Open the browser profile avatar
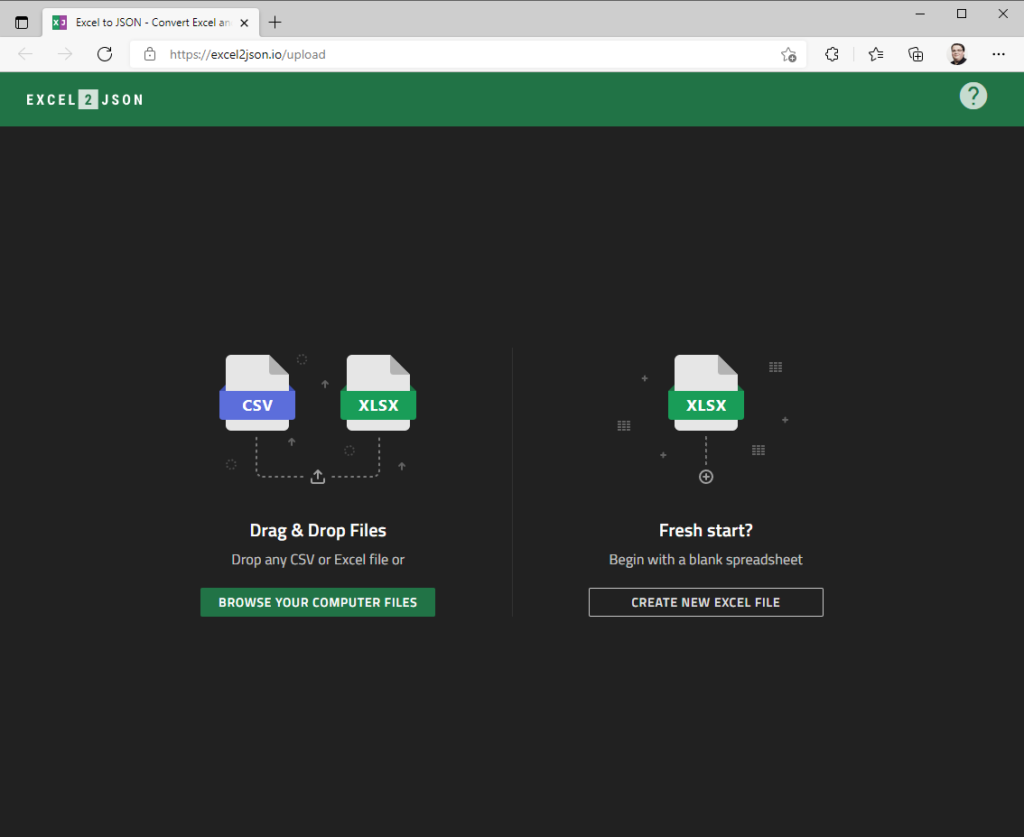Viewport: 1024px width, 837px height. [957, 54]
